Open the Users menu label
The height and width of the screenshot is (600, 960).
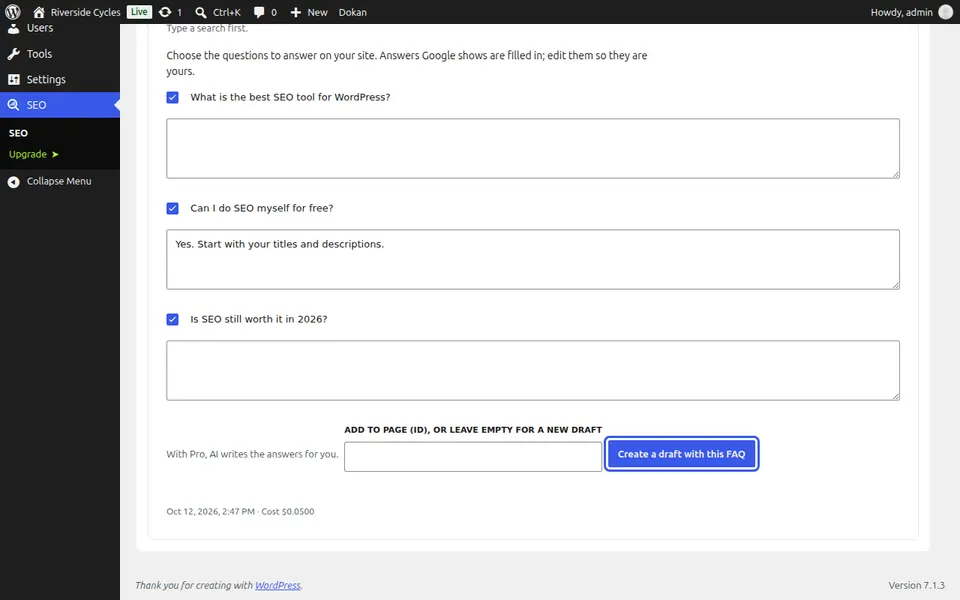tap(40, 28)
